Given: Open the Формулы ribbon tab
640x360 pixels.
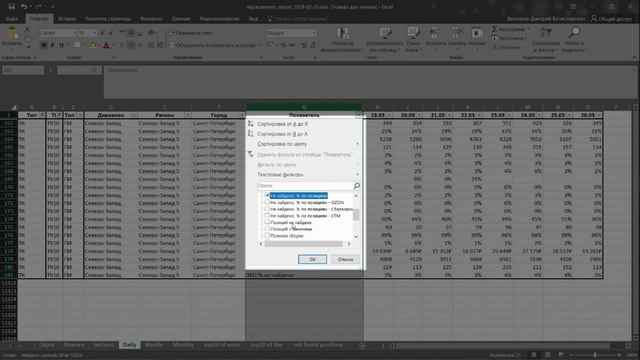Looking at the screenshot, I should [x=151, y=19].
